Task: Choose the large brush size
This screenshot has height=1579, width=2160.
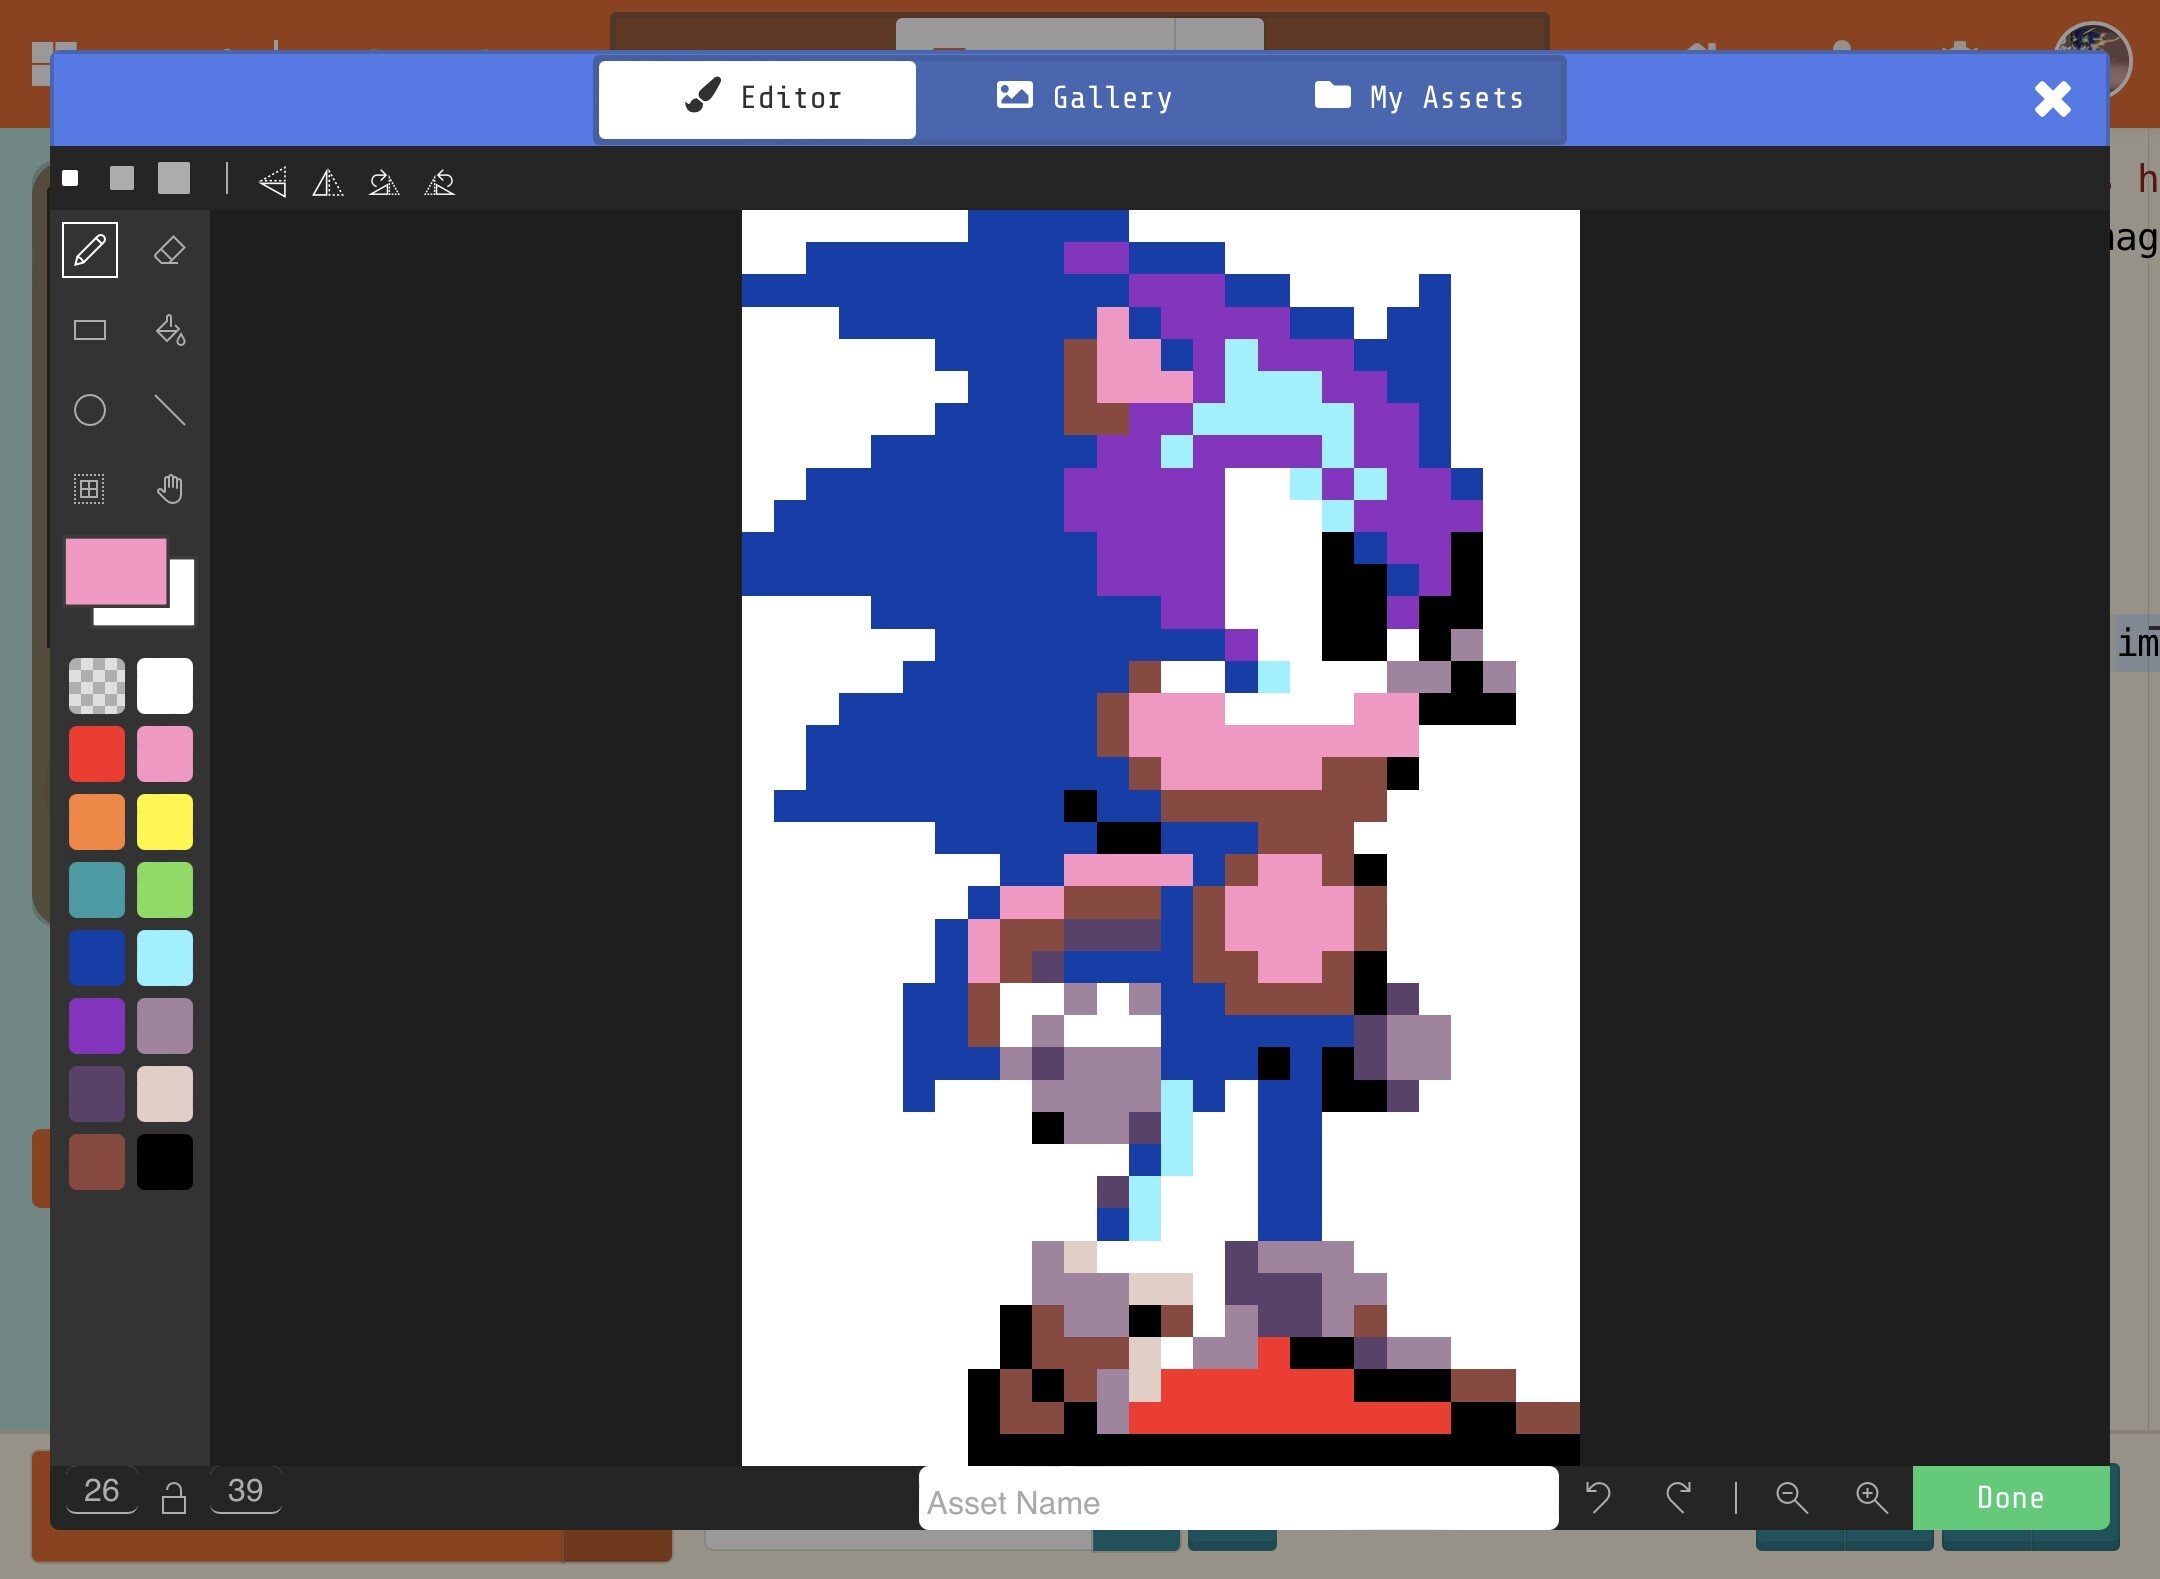Action: 174,178
